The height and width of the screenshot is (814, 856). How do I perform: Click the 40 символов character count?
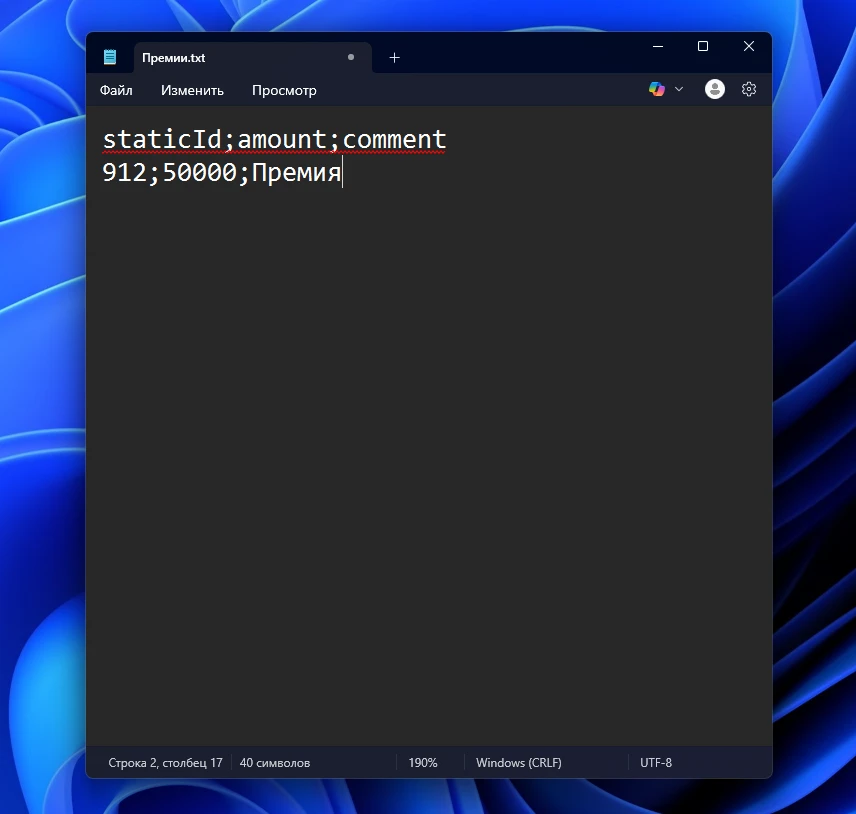[275, 763]
